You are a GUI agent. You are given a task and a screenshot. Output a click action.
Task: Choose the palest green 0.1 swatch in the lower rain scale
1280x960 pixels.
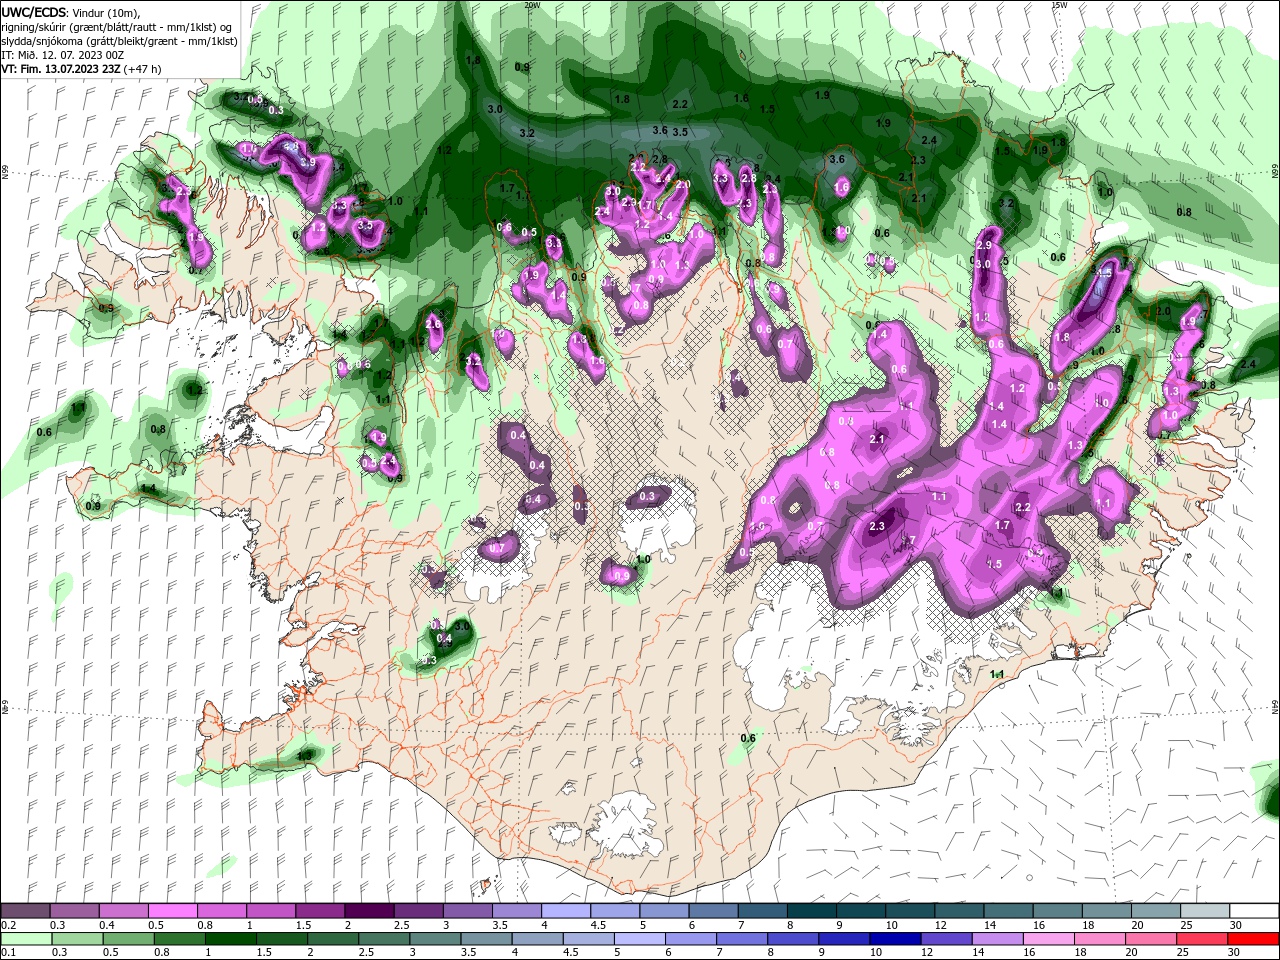pos(25,939)
